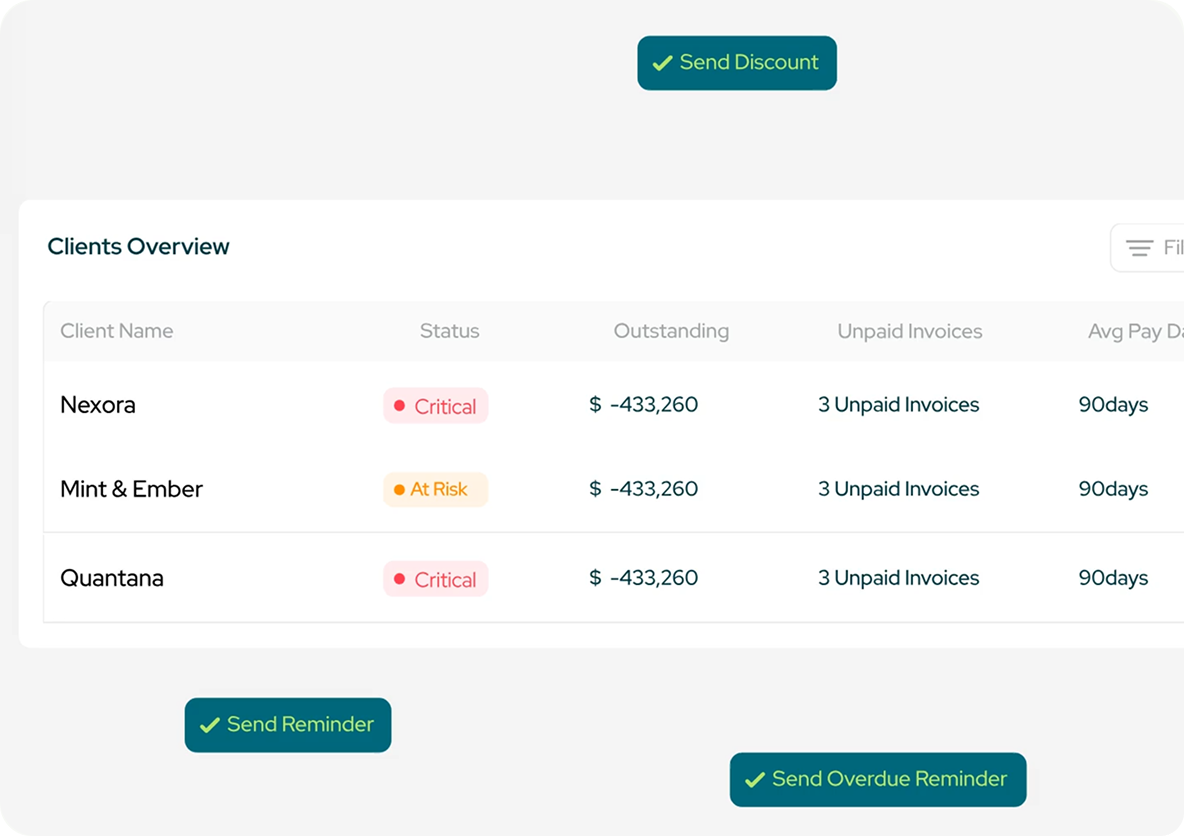
Task: Sort by Status column header
Action: tap(449, 331)
